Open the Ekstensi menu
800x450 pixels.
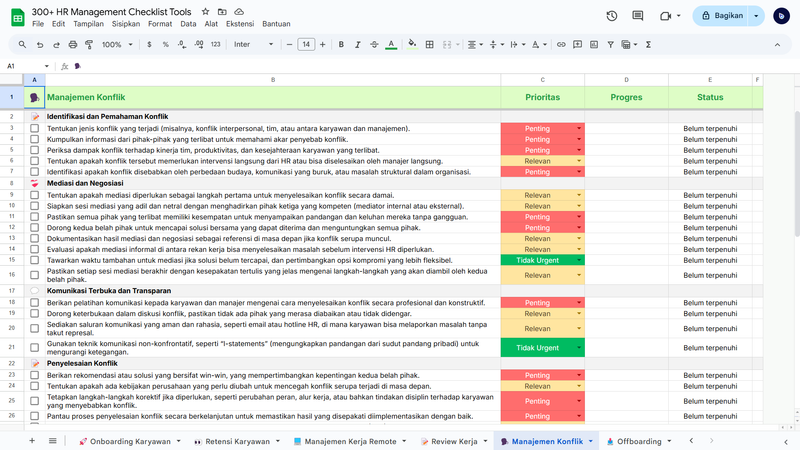(240, 24)
